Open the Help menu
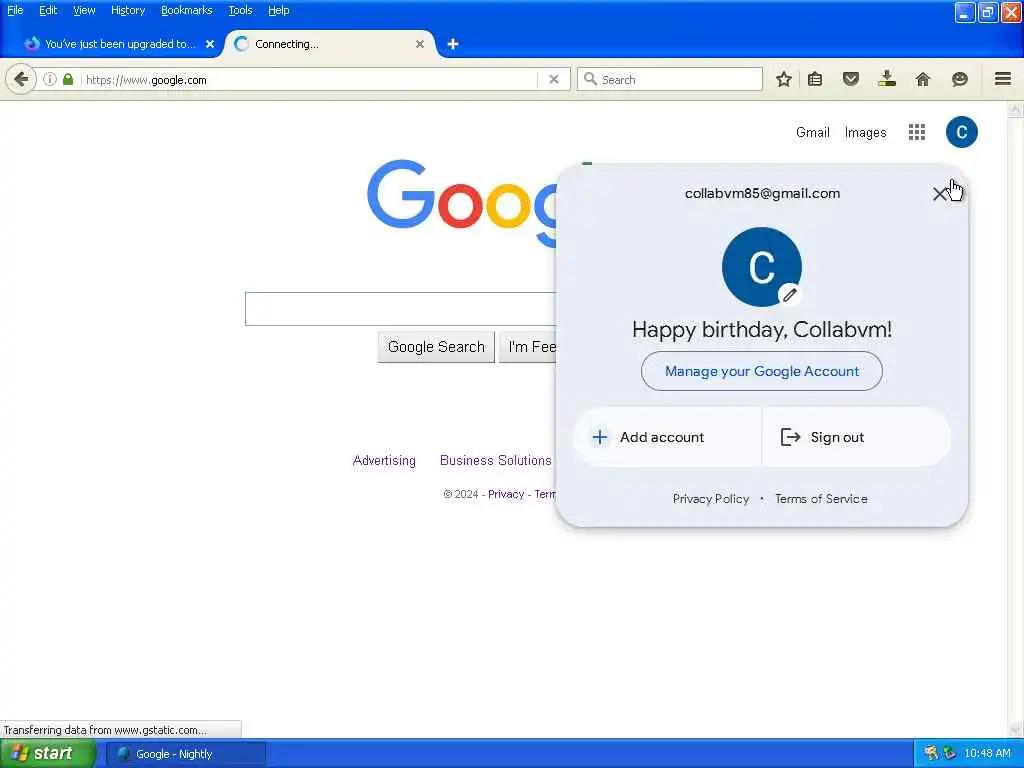The height and width of the screenshot is (768, 1024). [x=279, y=10]
